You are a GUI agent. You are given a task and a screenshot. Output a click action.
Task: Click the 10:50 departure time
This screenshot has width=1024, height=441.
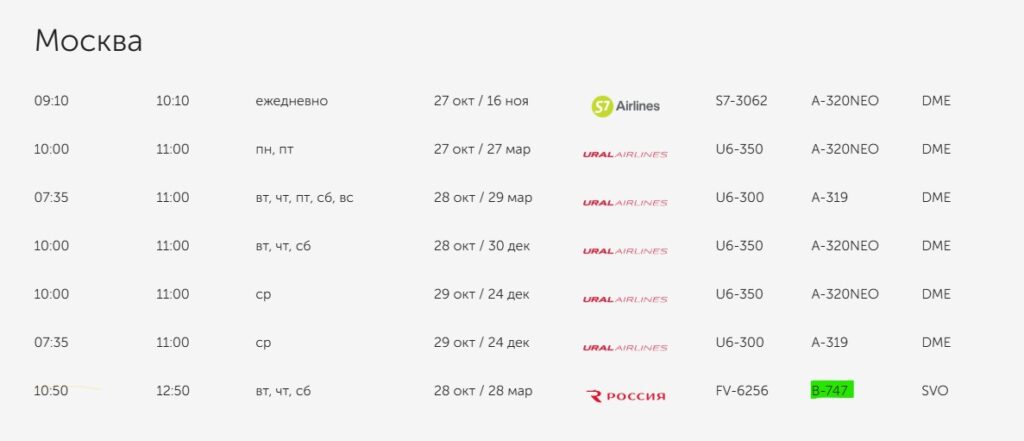pyautogui.click(x=50, y=391)
